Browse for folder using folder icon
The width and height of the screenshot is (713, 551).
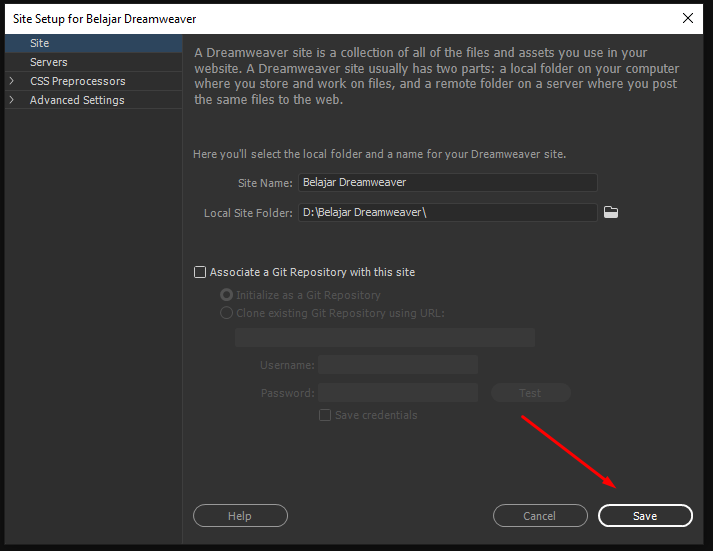pyautogui.click(x=611, y=212)
